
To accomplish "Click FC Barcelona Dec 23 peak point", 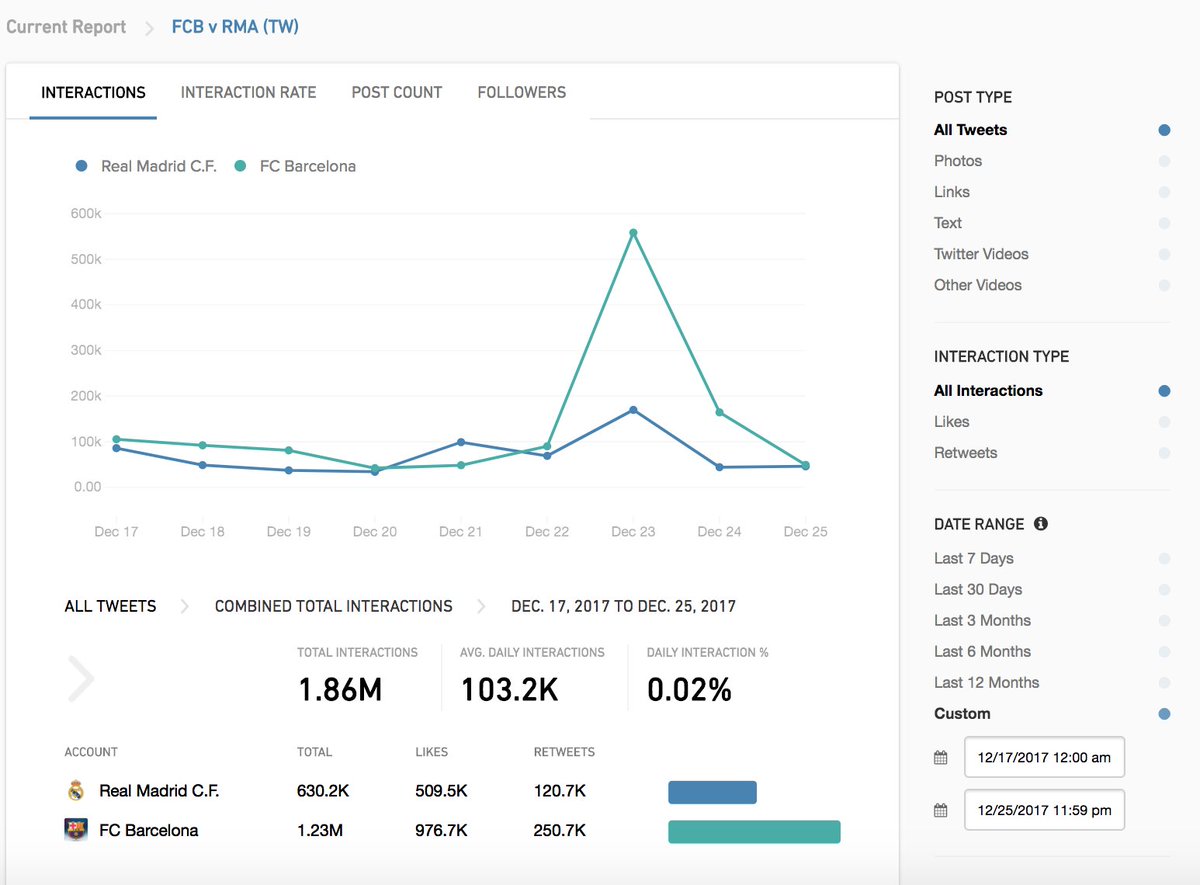I will pyautogui.click(x=633, y=233).
